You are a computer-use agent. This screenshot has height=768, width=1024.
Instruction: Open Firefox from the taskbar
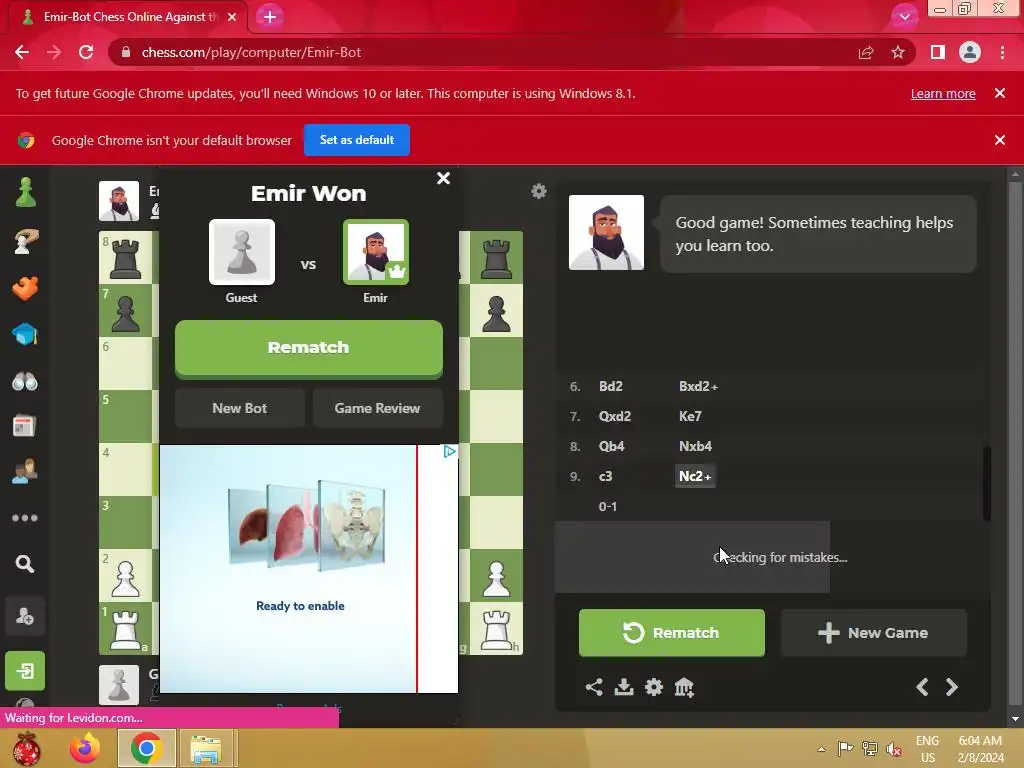pyautogui.click(x=85, y=748)
